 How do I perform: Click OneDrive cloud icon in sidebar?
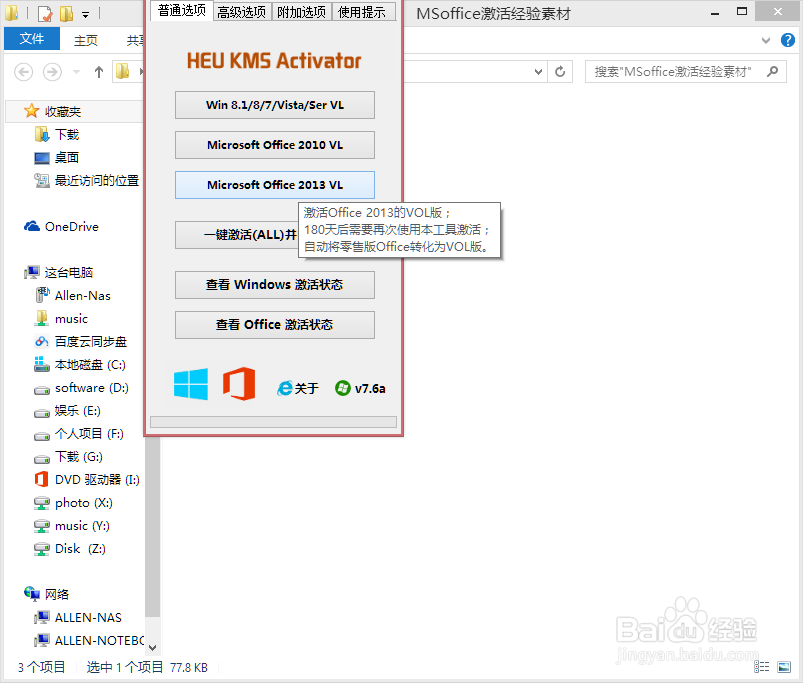[32, 226]
